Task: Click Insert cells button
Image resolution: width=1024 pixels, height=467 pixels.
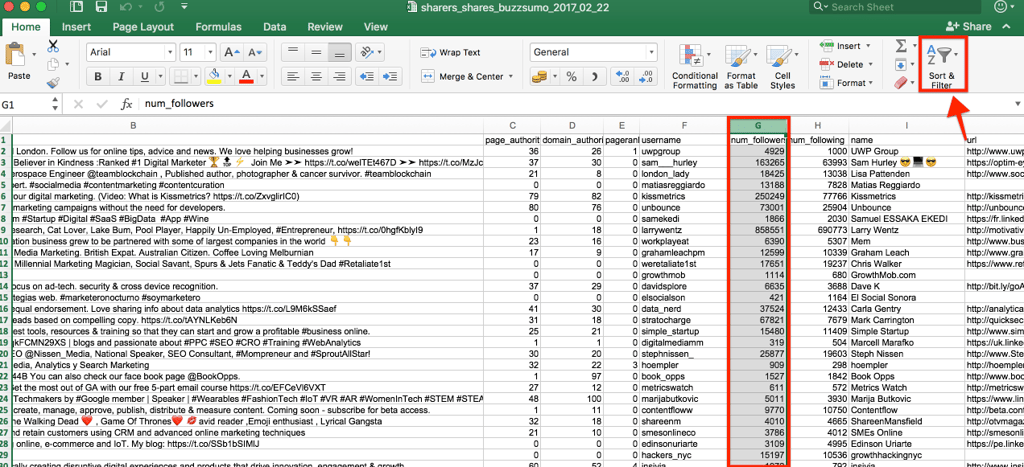Action: (x=844, y=46)
